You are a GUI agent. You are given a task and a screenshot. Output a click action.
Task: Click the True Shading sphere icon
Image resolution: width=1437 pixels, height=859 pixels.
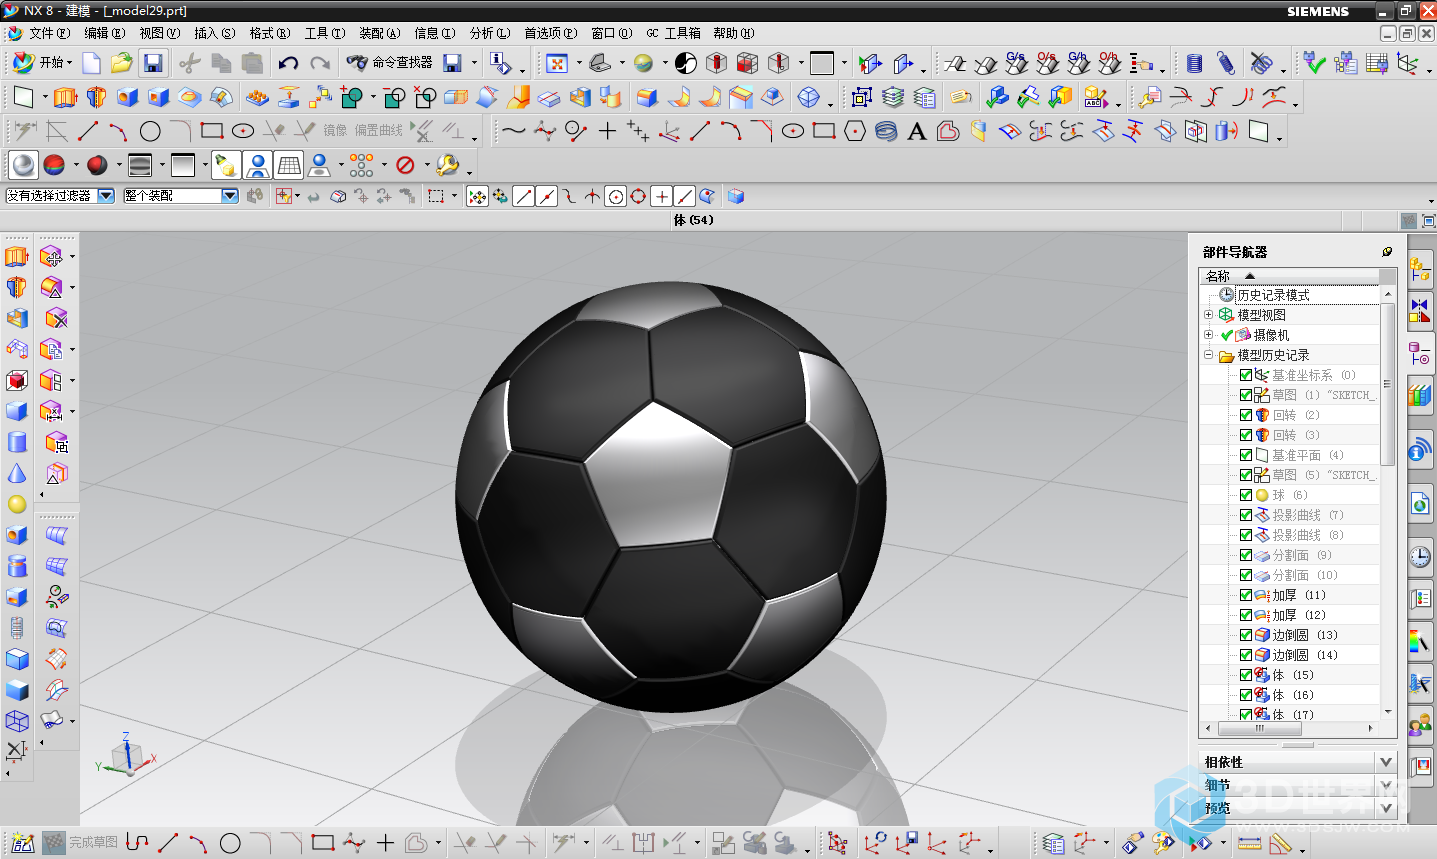point(24,165)
